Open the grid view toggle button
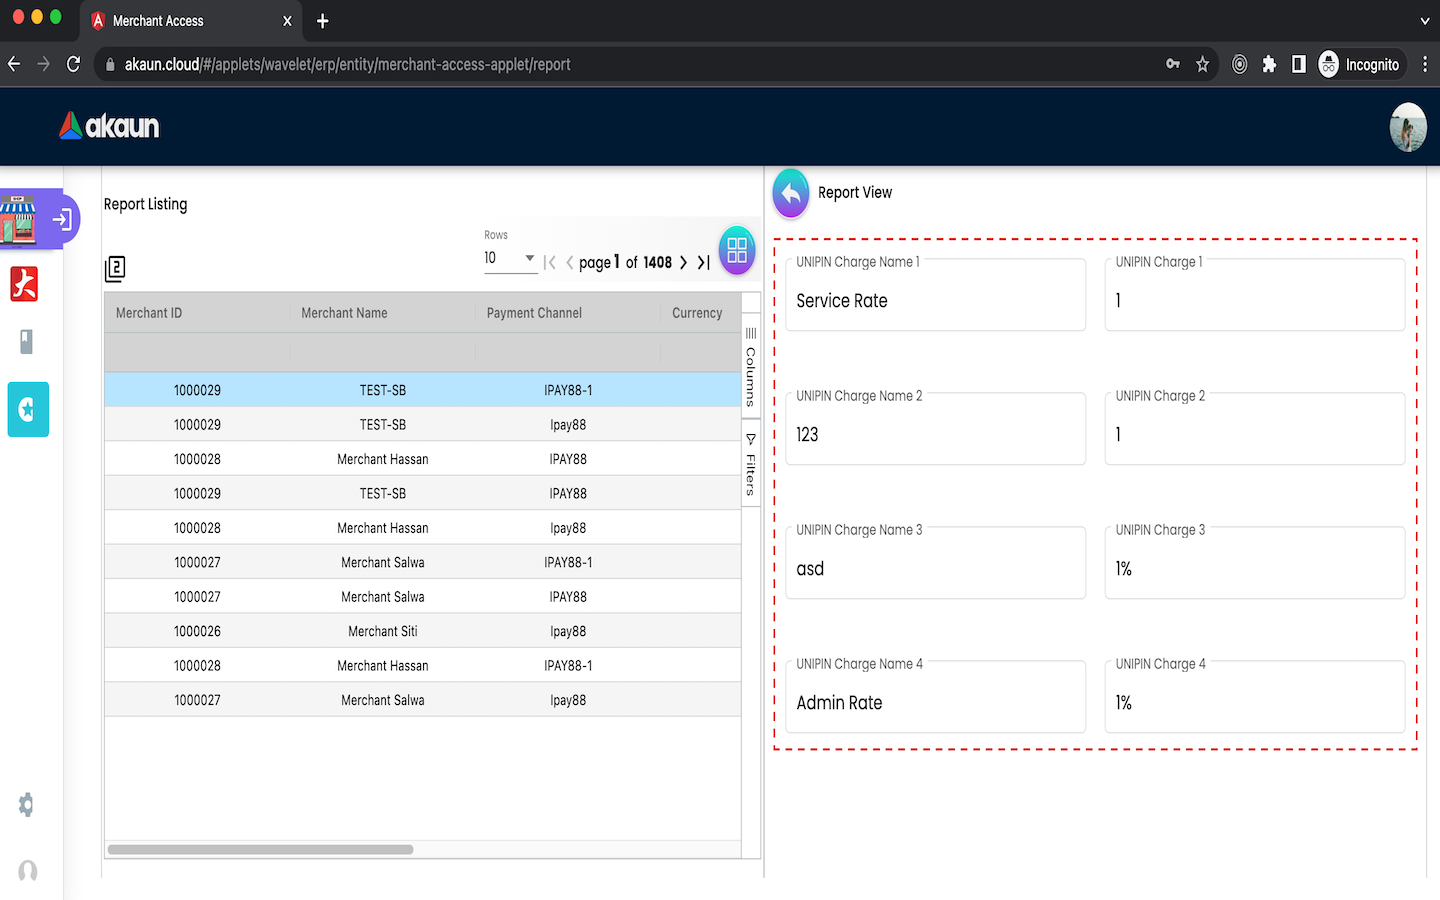The width and height of the screenshot is (1440, 900). pyautogui.click(x=737, y=250)
